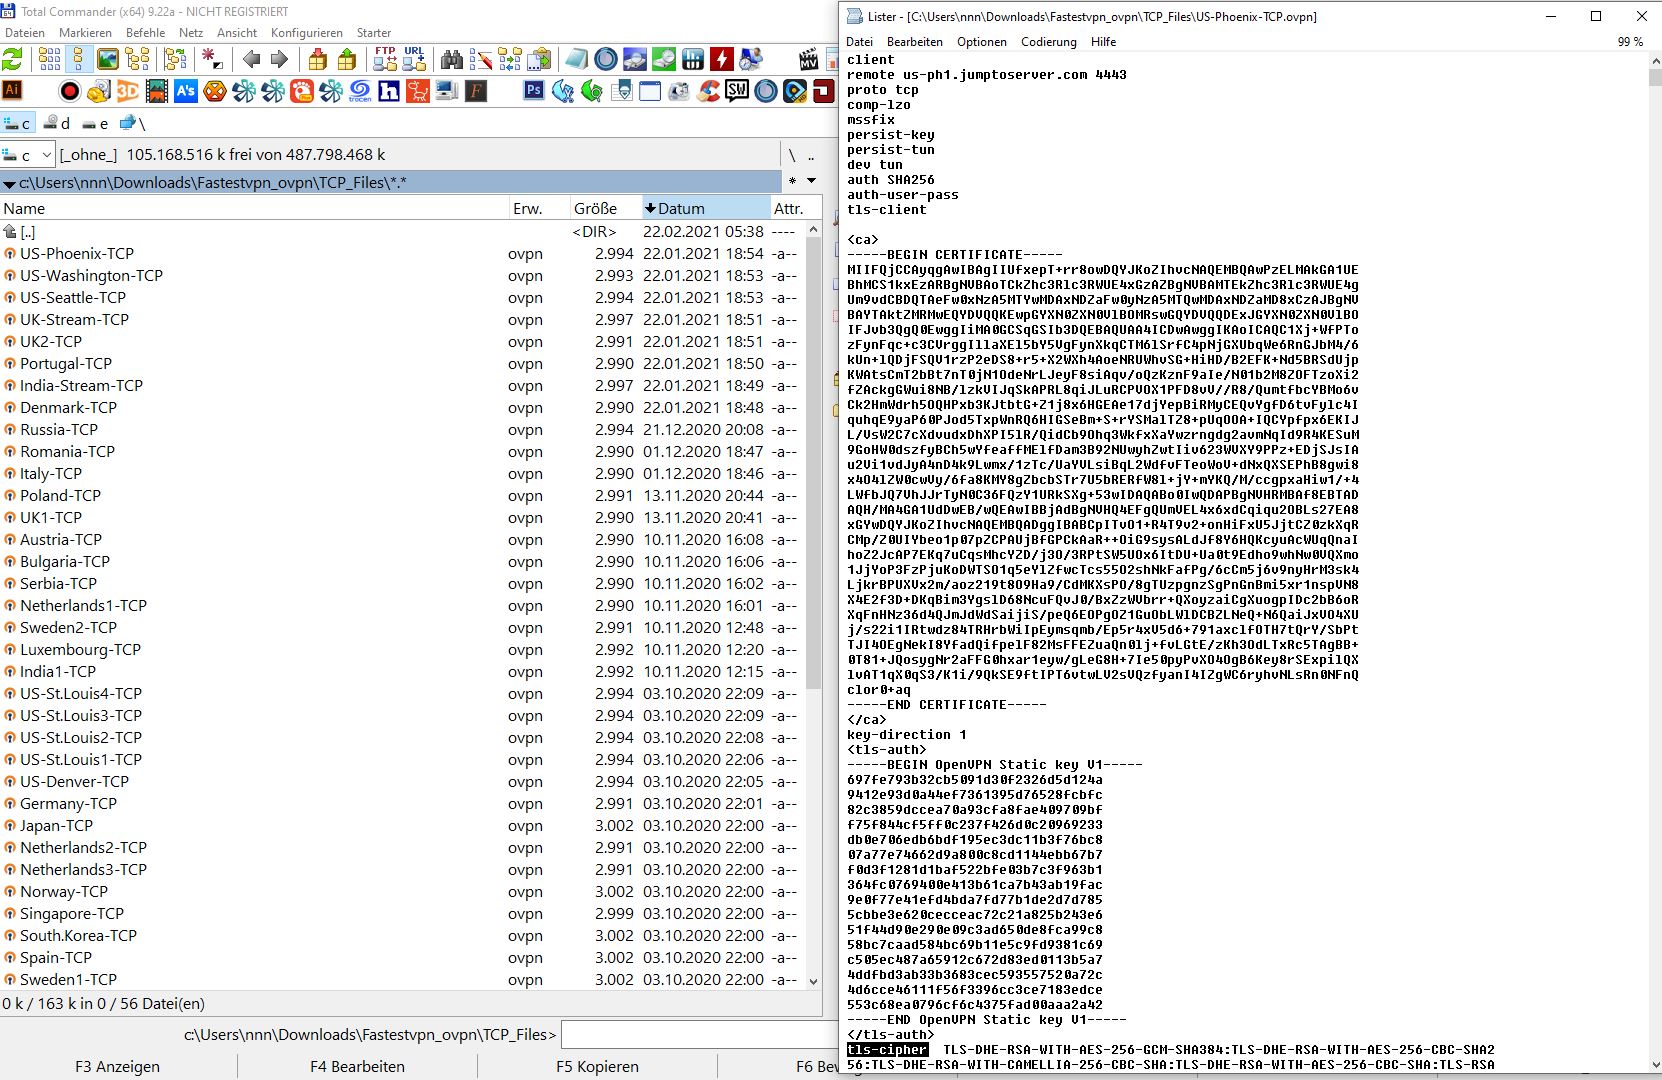Viewport: 1662px width, 1080px height.
Task: Click the Lister window vertical scrollbar
Action: [1654, 562]
